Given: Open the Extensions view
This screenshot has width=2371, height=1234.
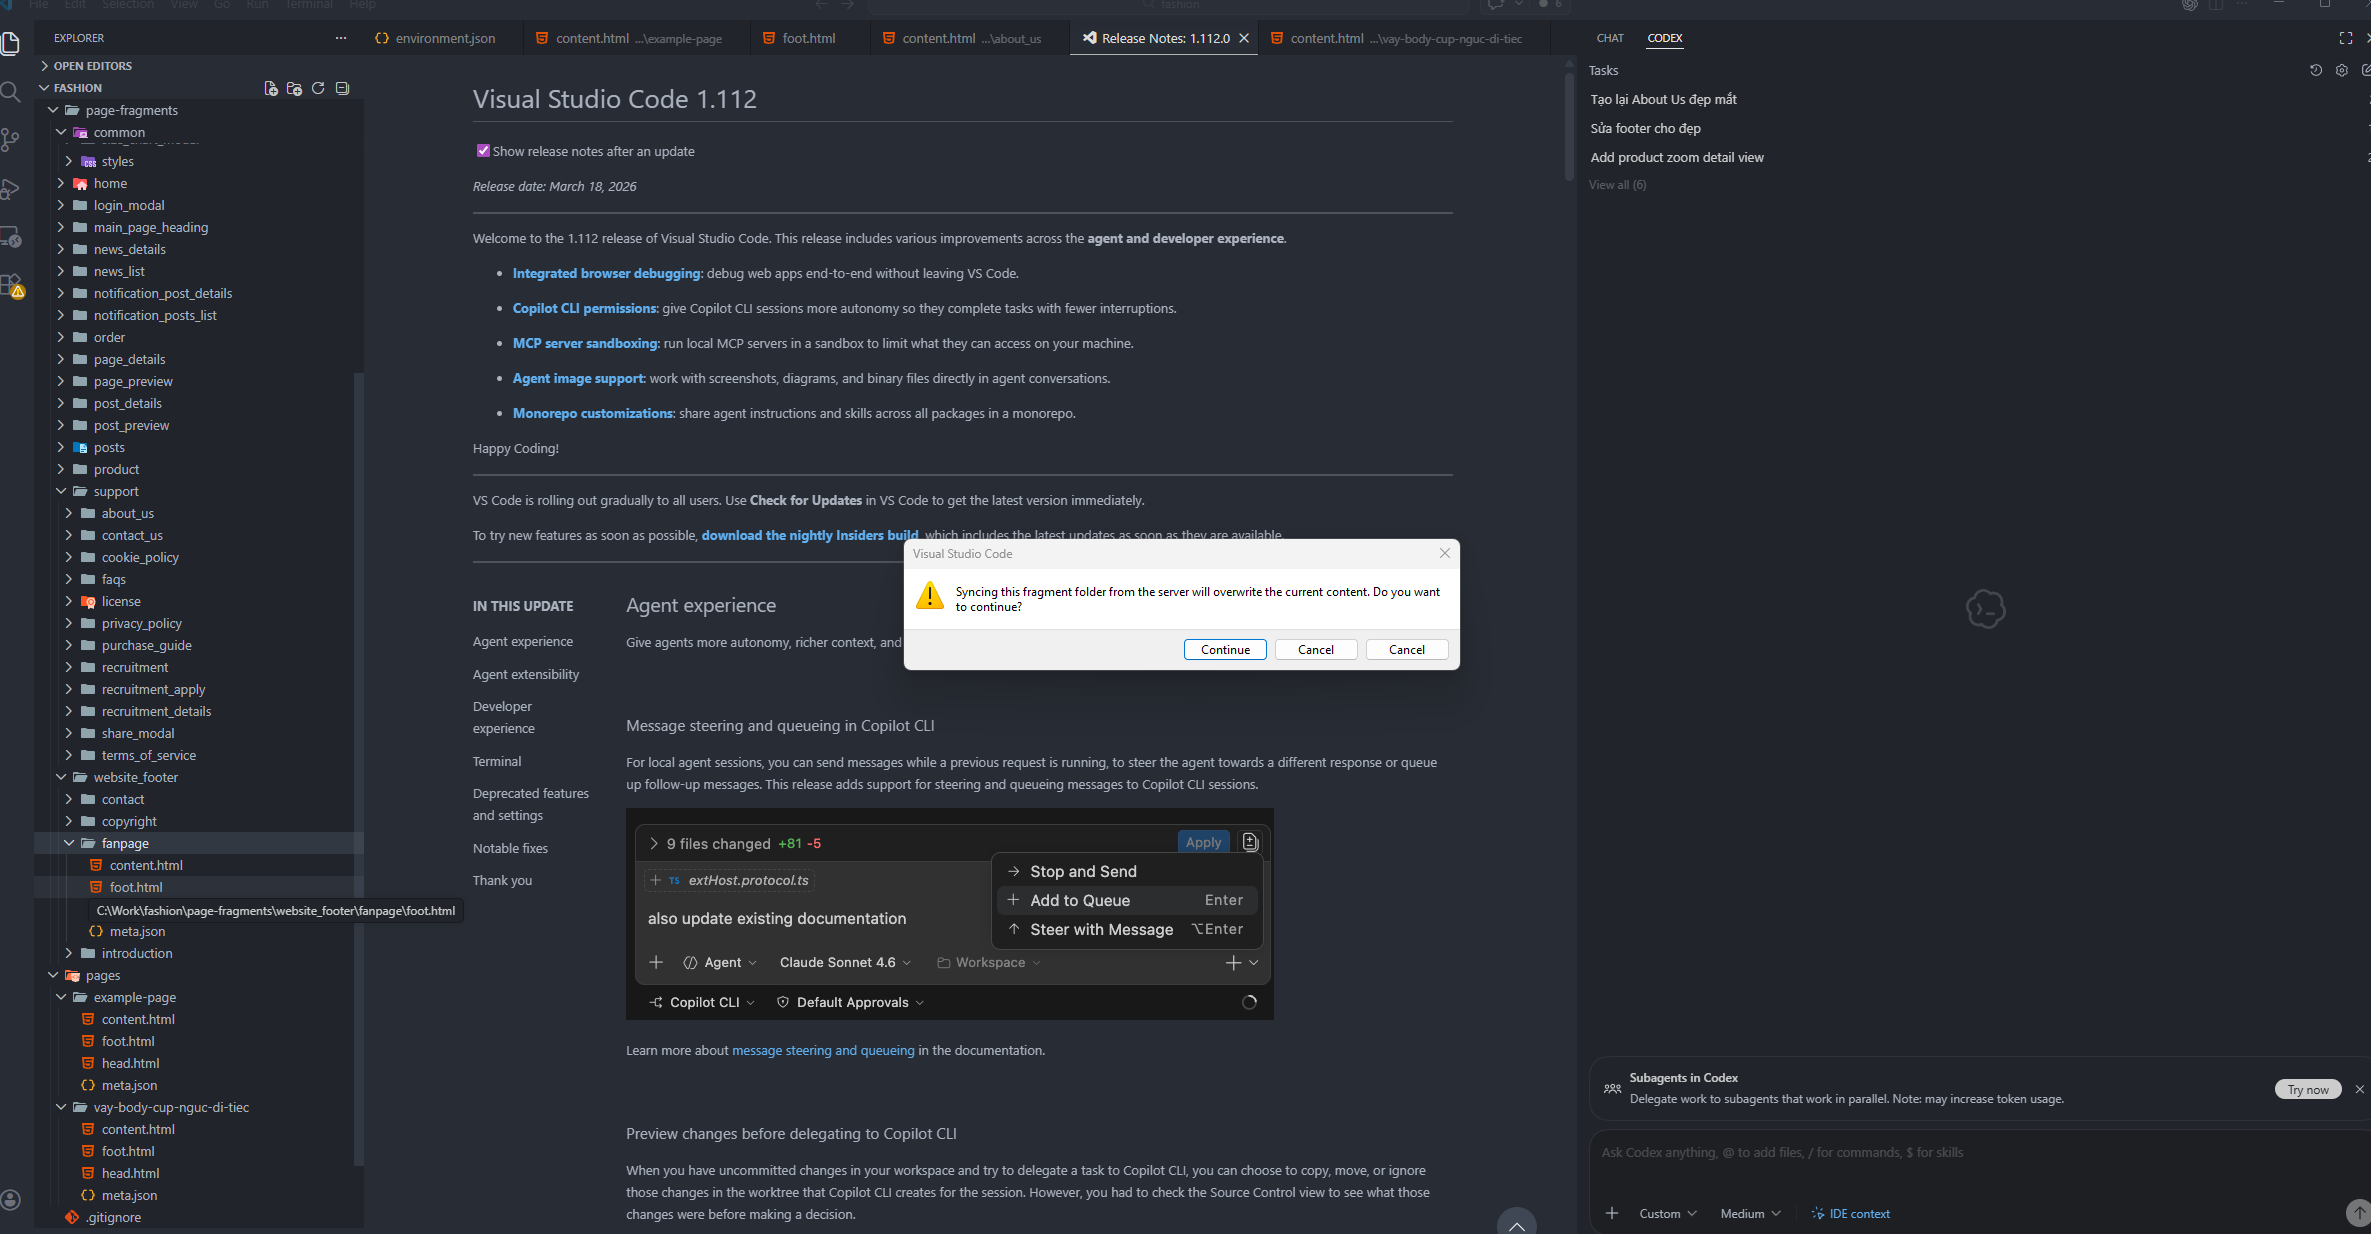Looking at the screenshot, I should (11, 286).
